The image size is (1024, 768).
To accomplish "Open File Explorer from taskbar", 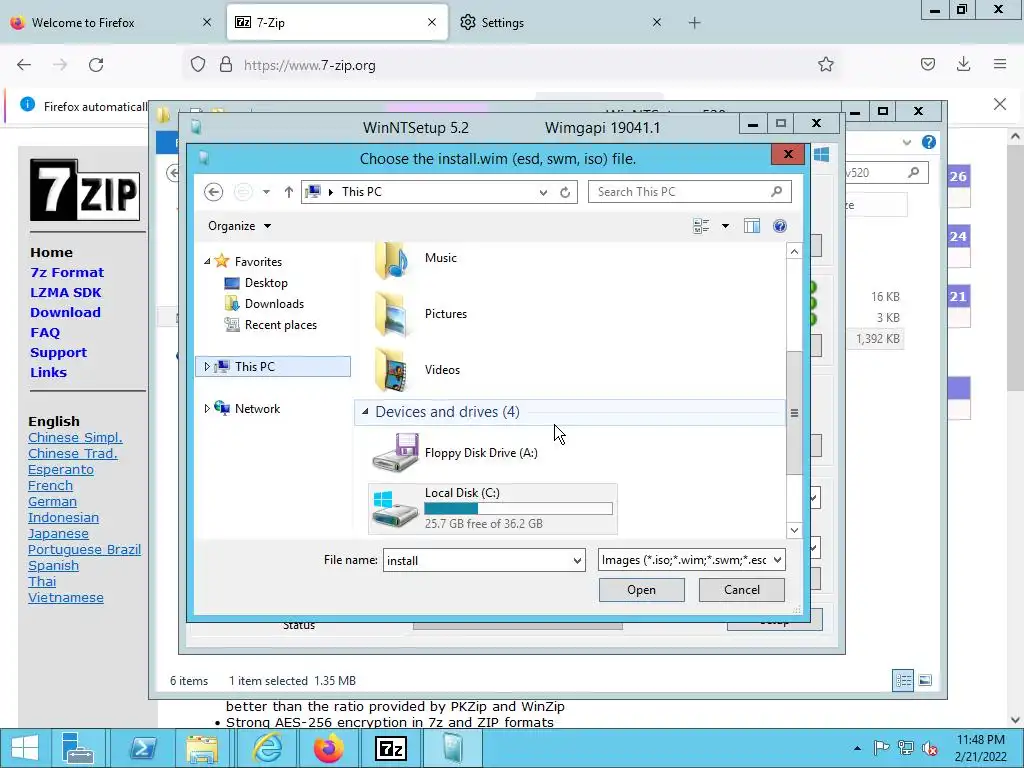I will (202, 748).
